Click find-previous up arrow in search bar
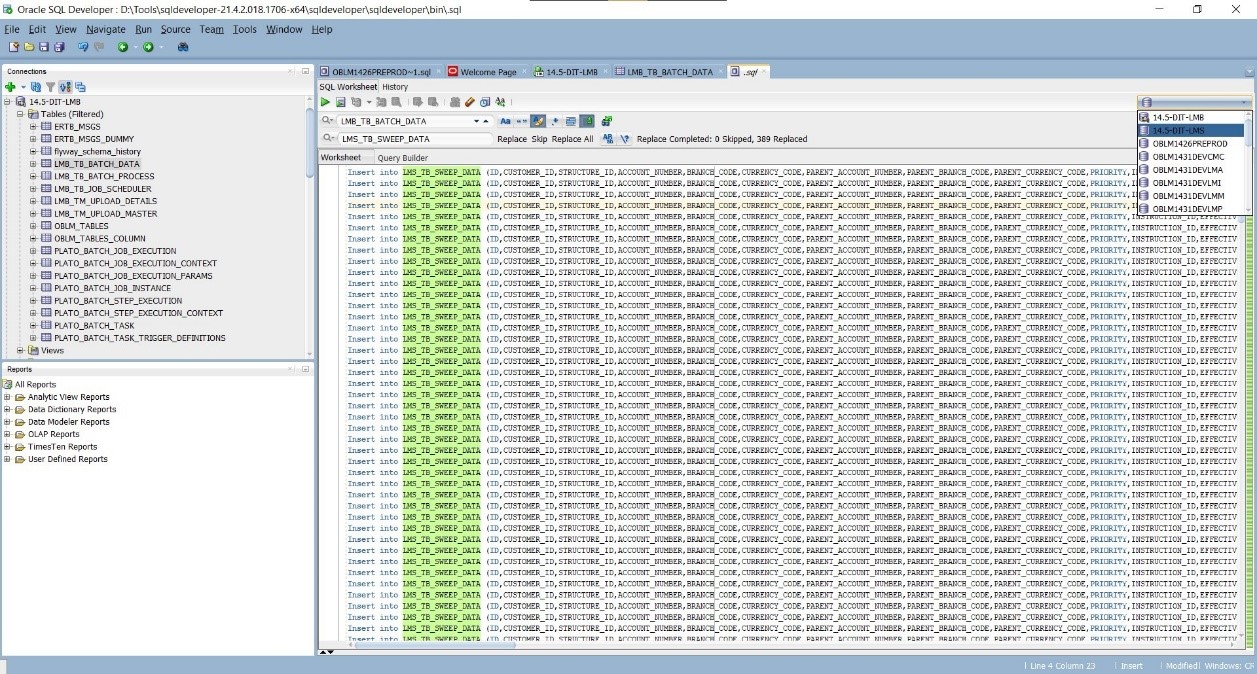Image resolution: width=1257 pixels, height=674 pixels. (x=486, y=121)
